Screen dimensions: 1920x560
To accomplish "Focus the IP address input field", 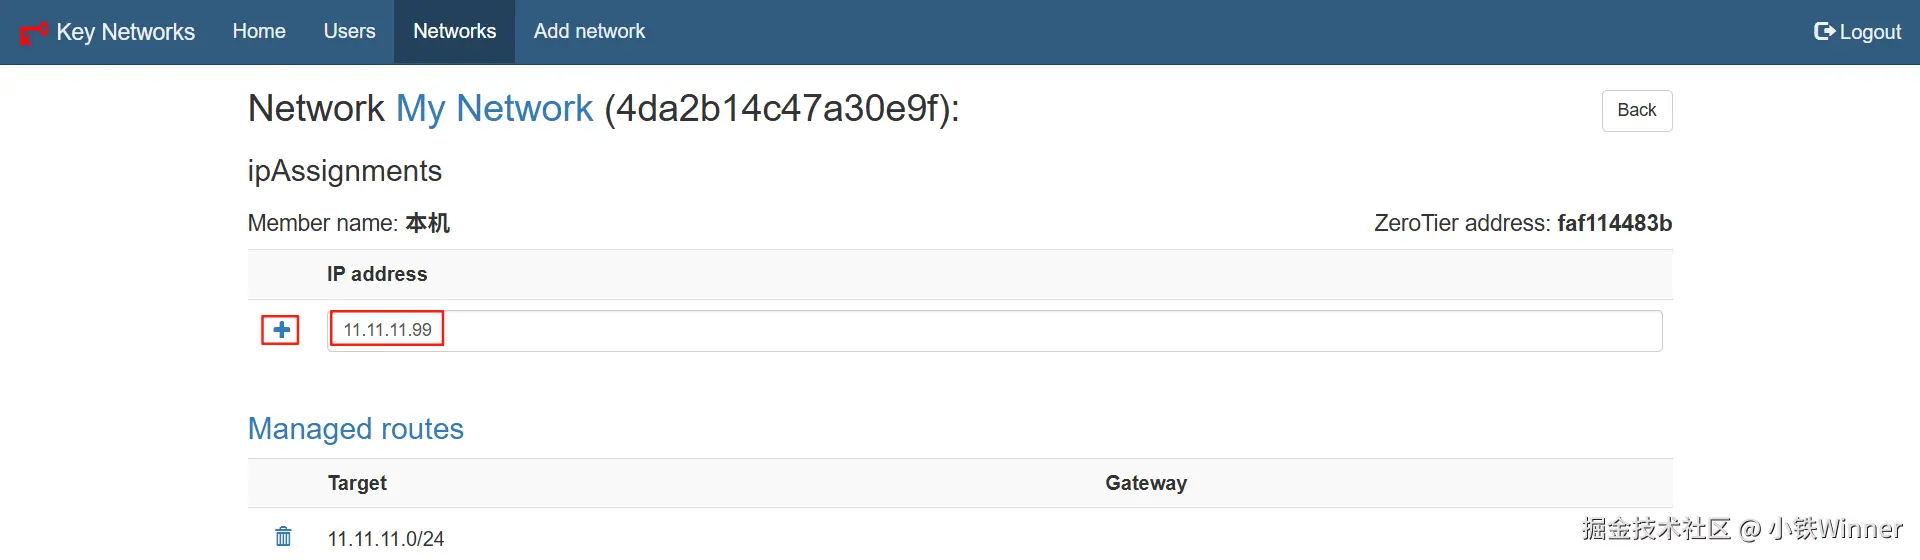I will point(1000,331).
